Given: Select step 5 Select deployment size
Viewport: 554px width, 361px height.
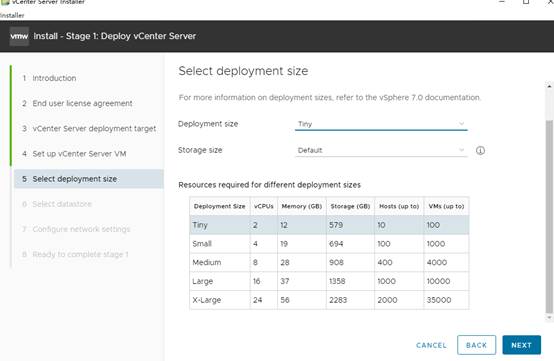Looking at the screenshot, I should [x=89, y=179].
